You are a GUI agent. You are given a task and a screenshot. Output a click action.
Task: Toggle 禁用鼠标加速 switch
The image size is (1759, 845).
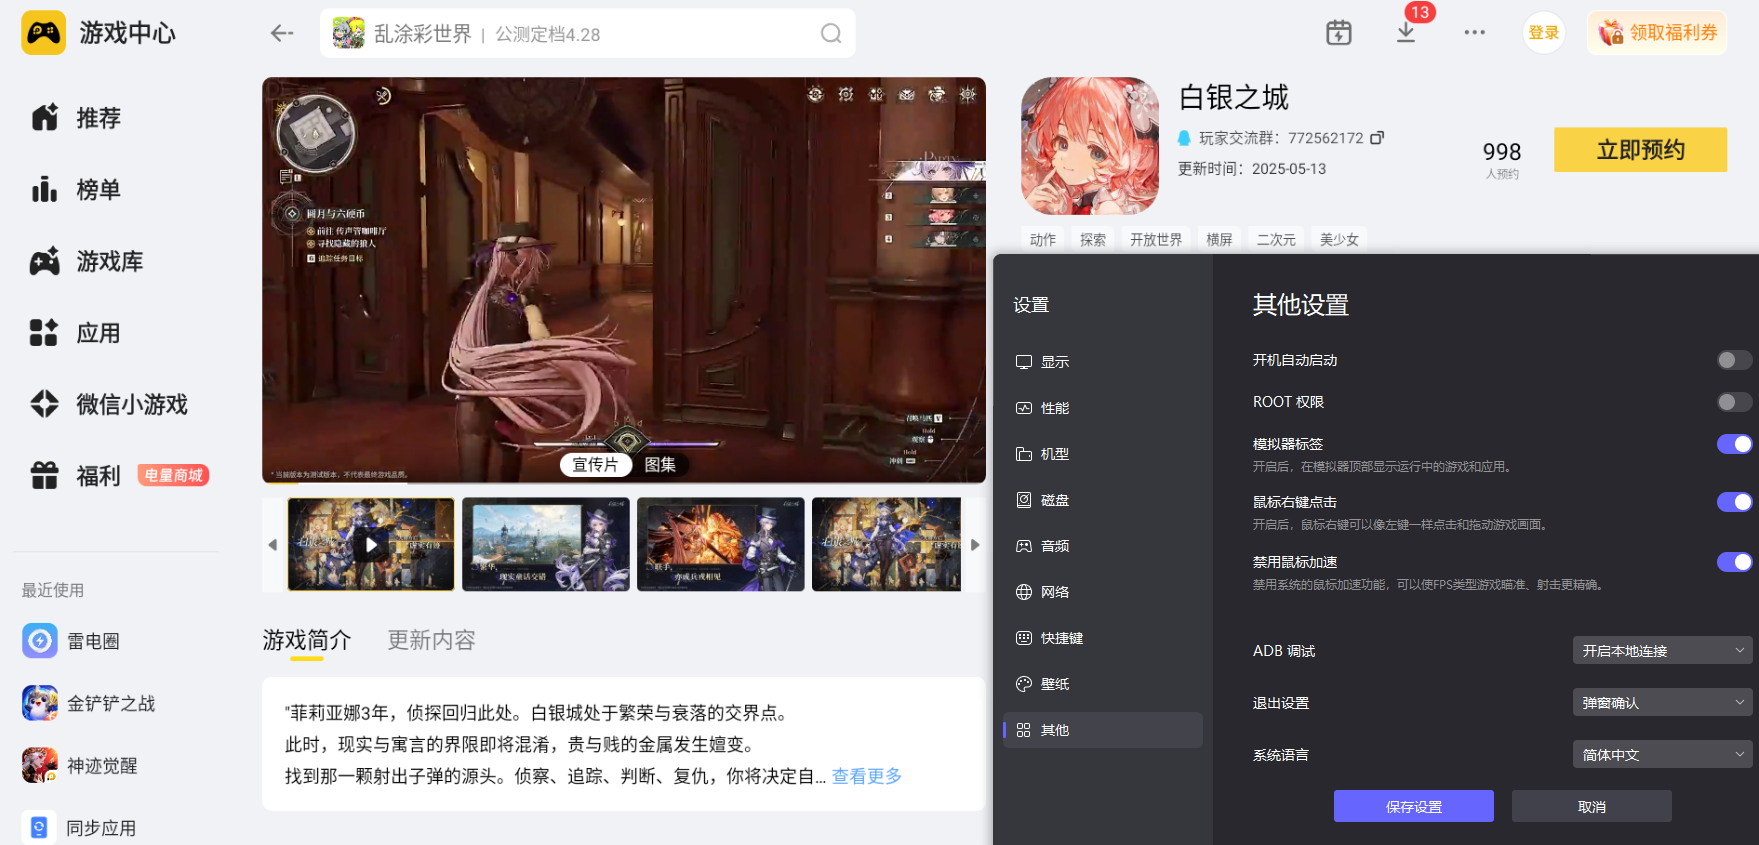1734,562
